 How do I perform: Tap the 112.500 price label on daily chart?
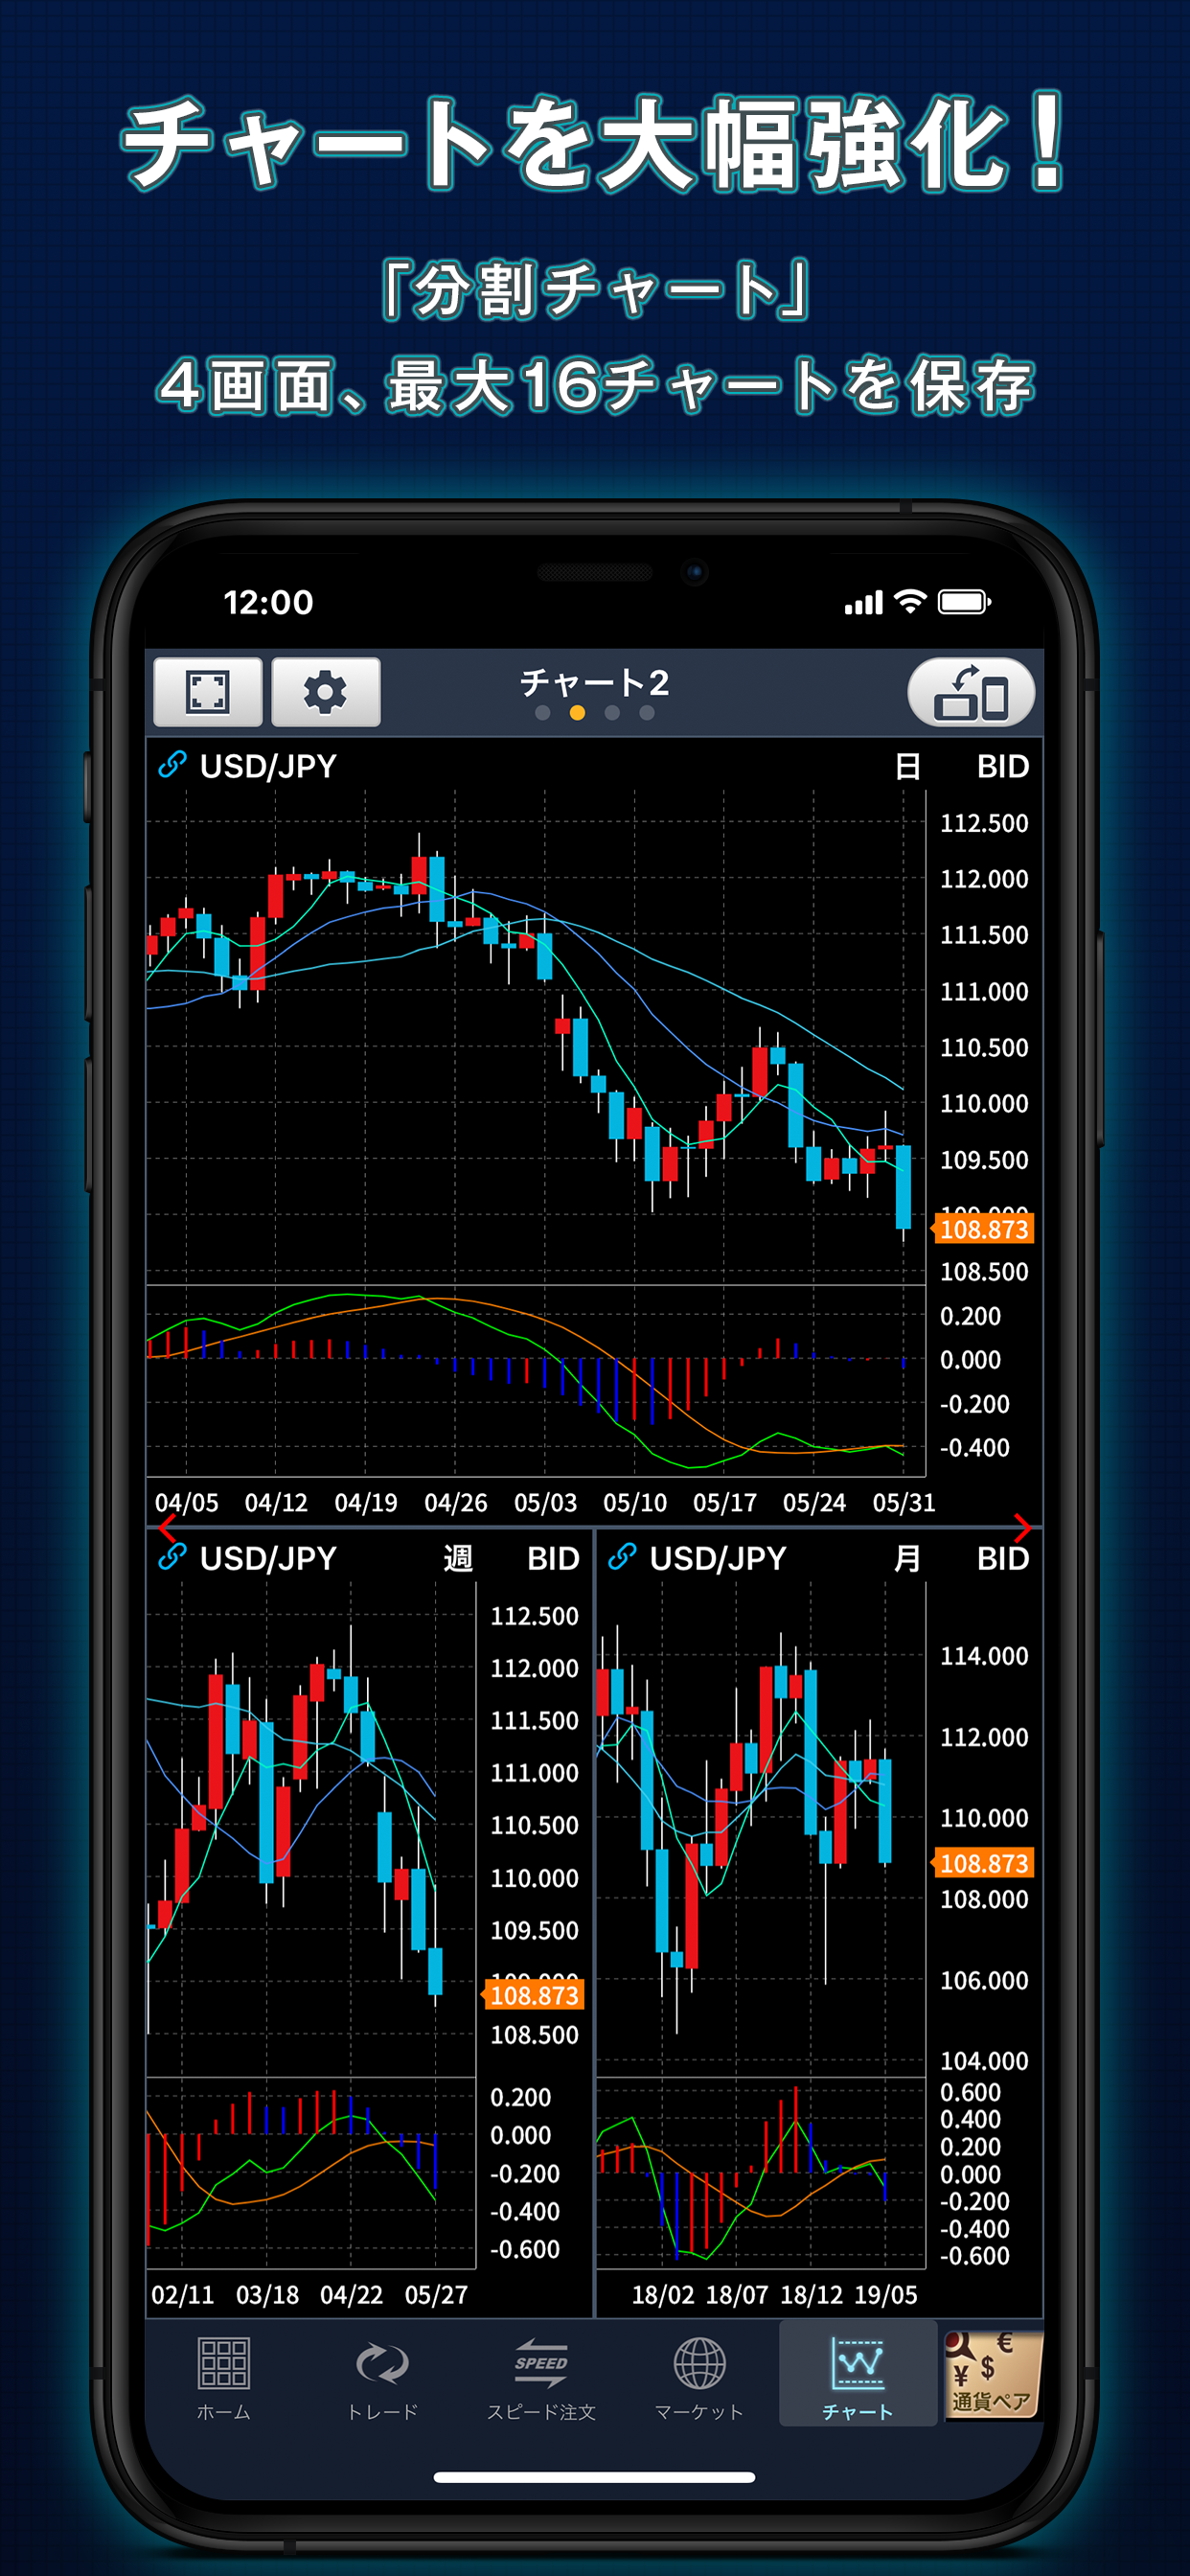[984, 823]
